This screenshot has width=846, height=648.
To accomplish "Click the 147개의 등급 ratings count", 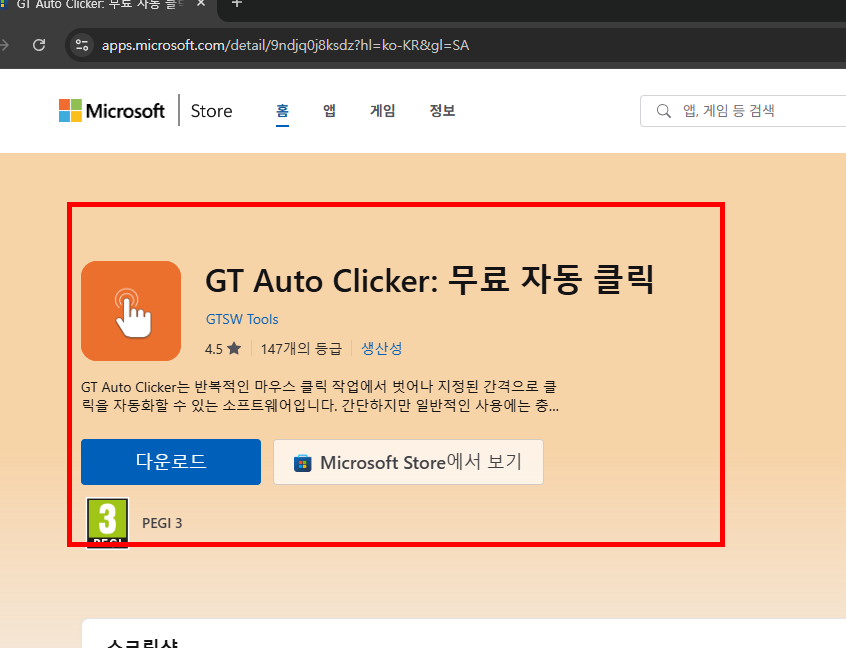I will coord(301,349).
